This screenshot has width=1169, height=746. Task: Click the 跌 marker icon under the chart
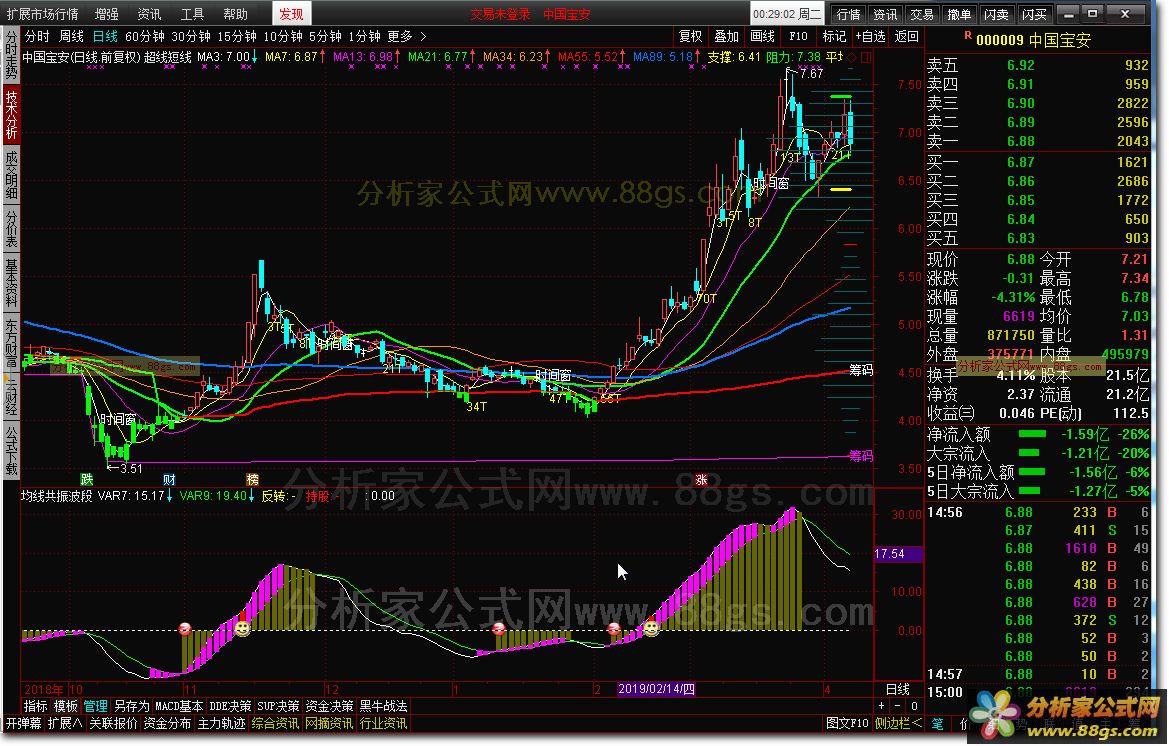tap(87, 480)
